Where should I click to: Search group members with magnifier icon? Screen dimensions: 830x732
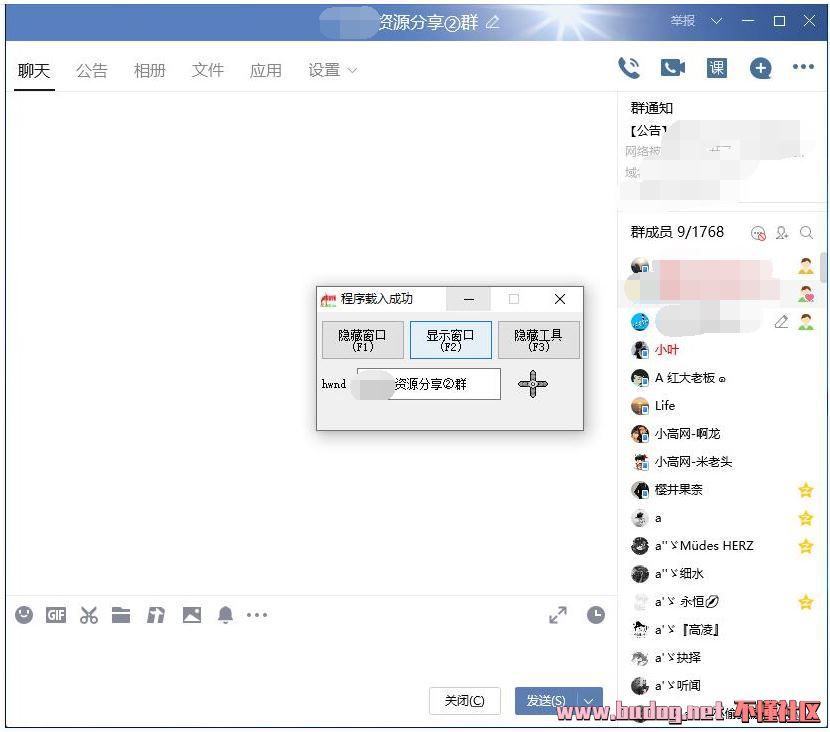point(807,233)
